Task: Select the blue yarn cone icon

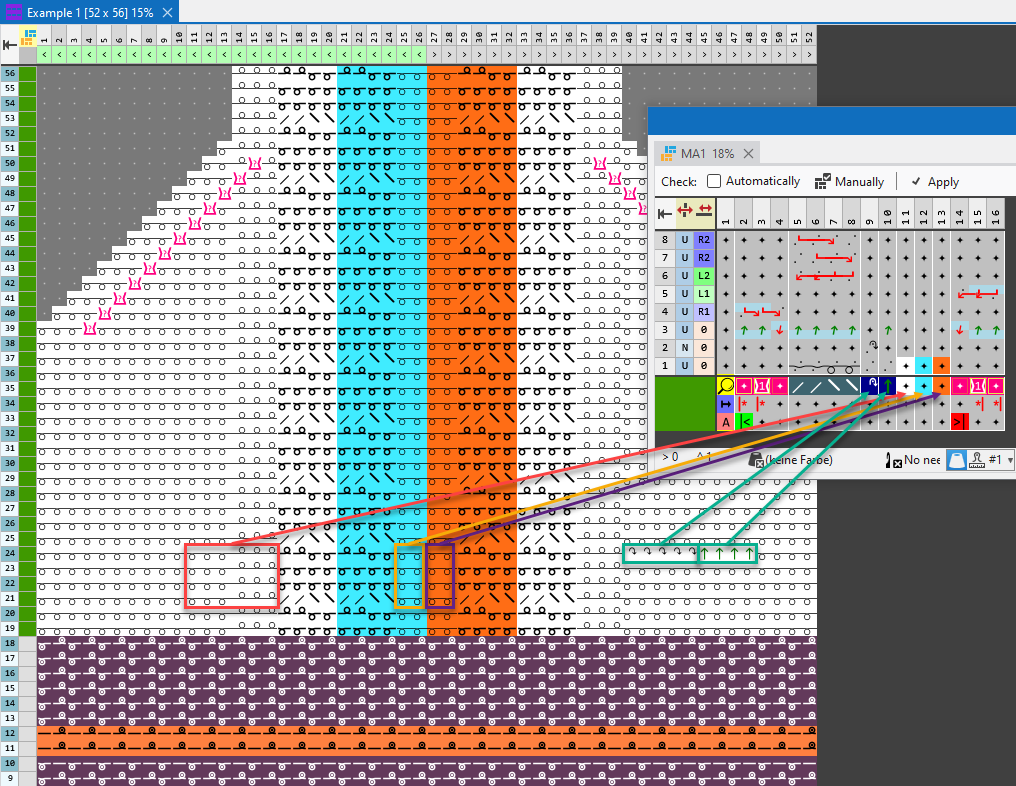Action: click(957, 460)
